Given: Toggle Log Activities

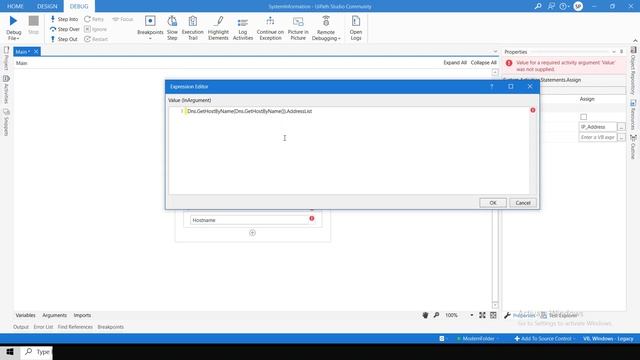Looking at the screenshot, I should [243, 28].
